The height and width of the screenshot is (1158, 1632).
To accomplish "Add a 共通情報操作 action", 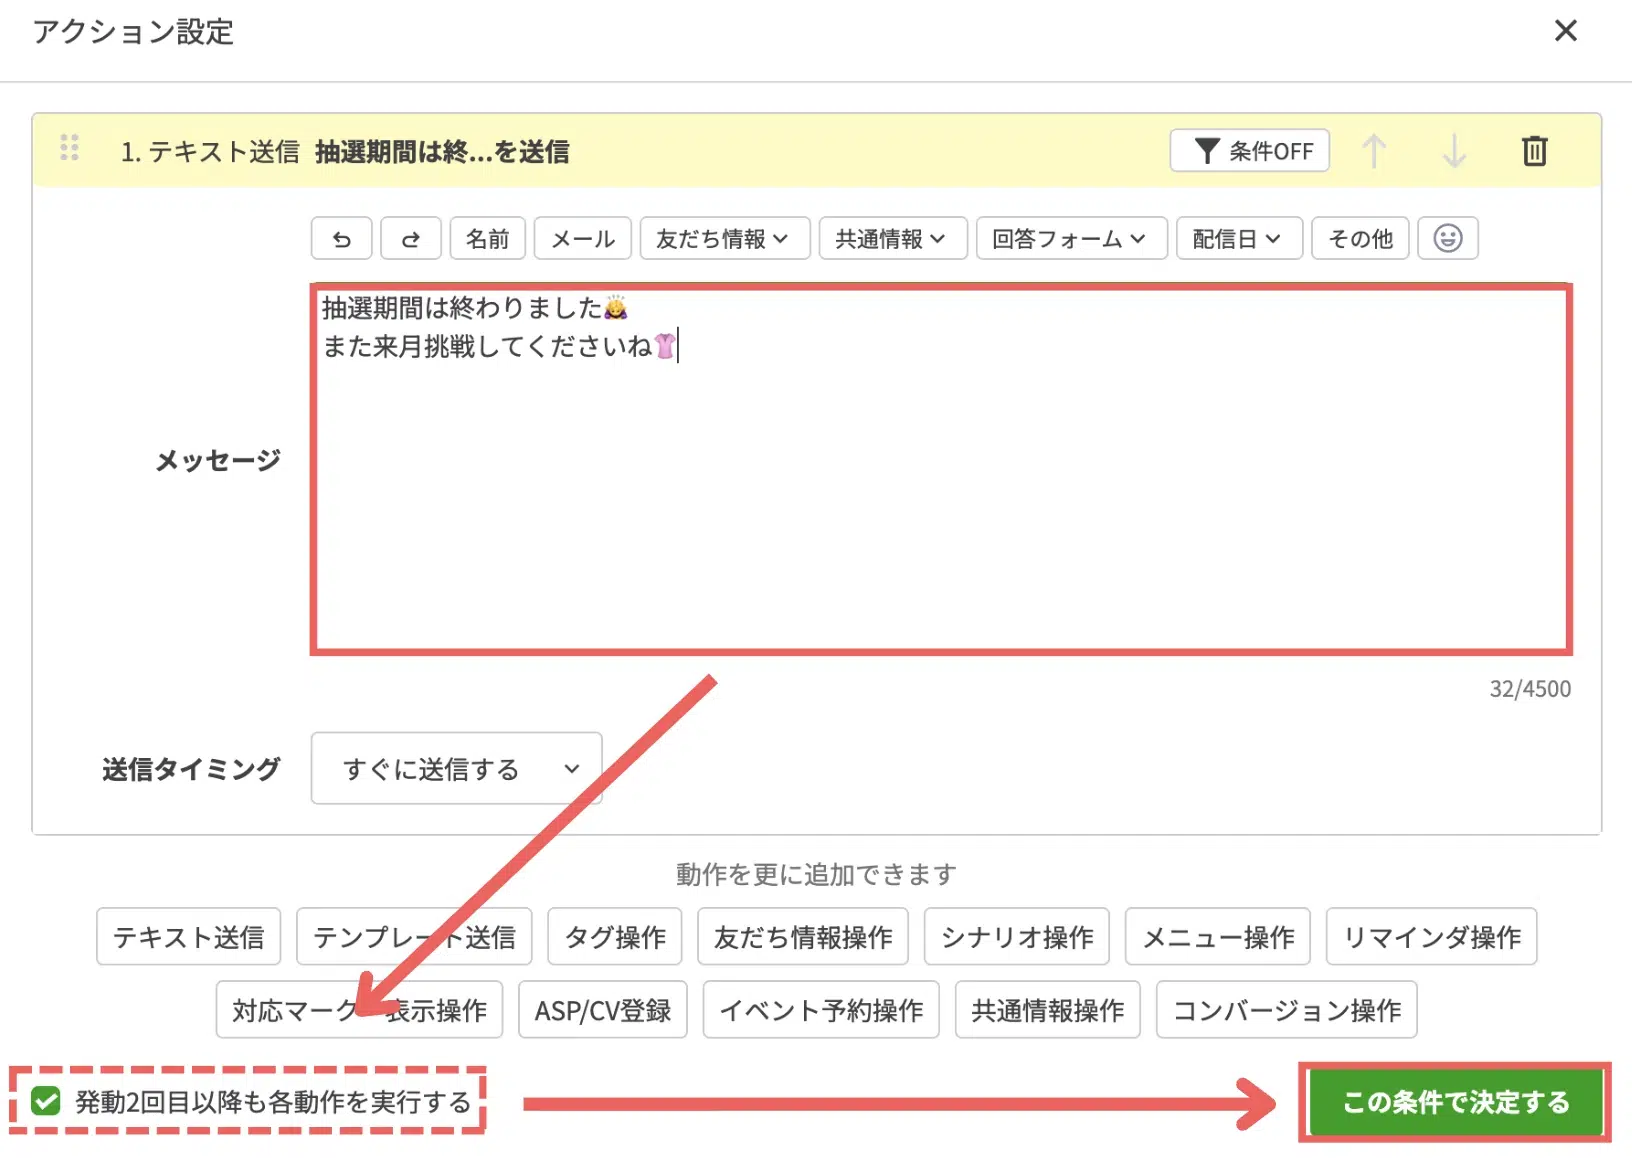I will point(1048,1010).
